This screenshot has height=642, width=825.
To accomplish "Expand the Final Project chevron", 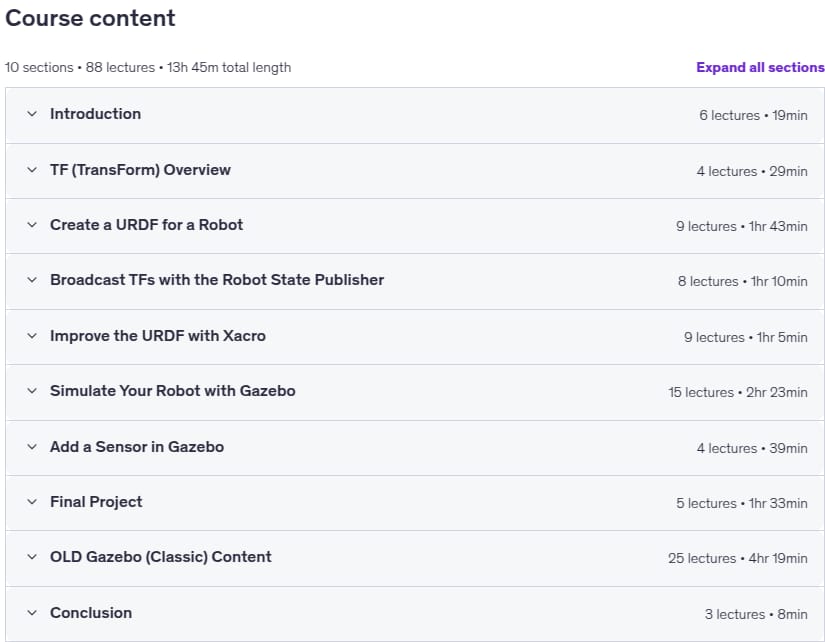I will tap(32, 501).
